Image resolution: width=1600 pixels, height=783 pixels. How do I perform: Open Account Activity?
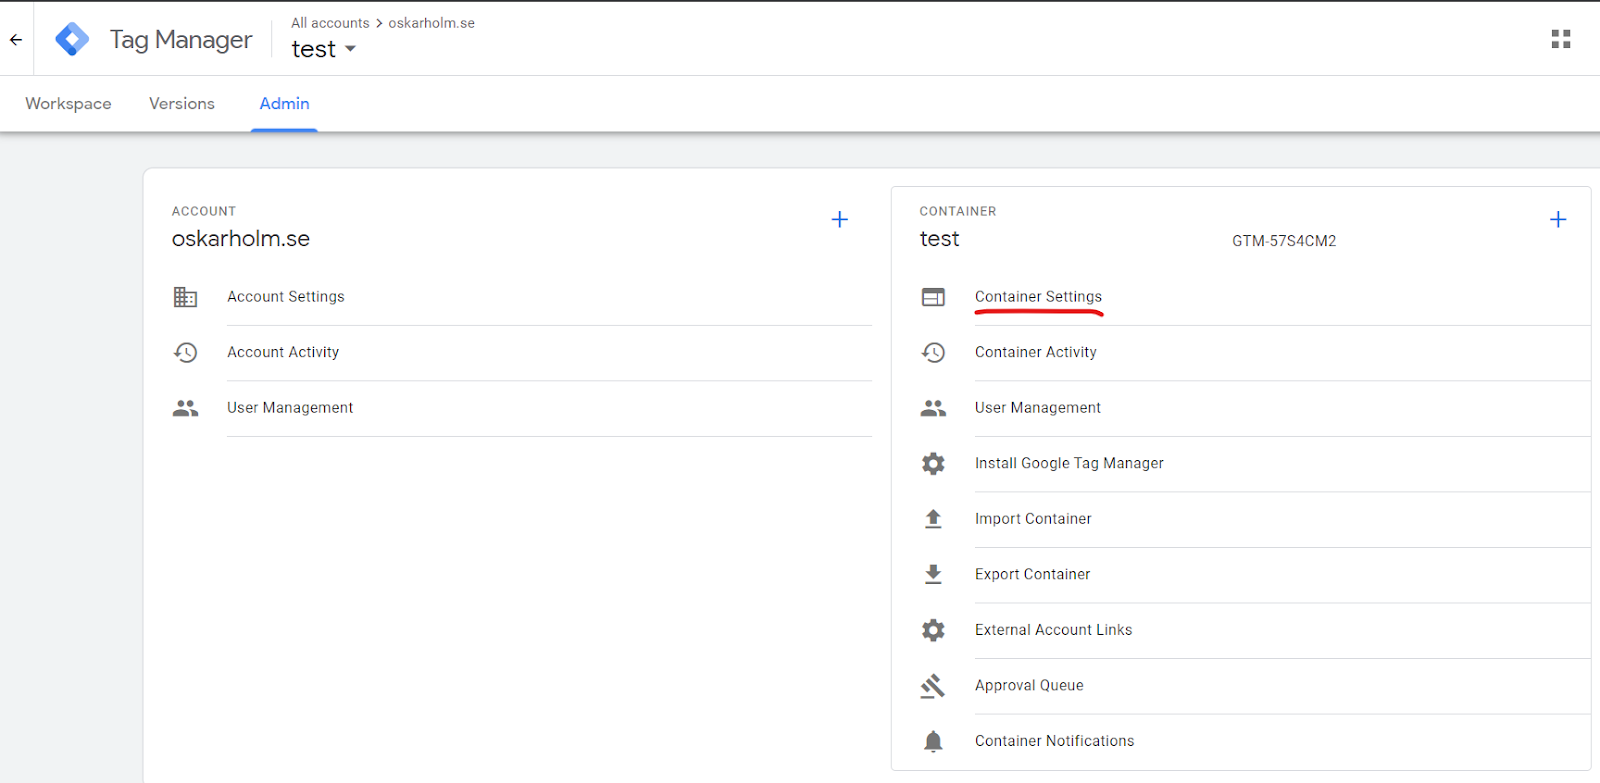[283, 352]
